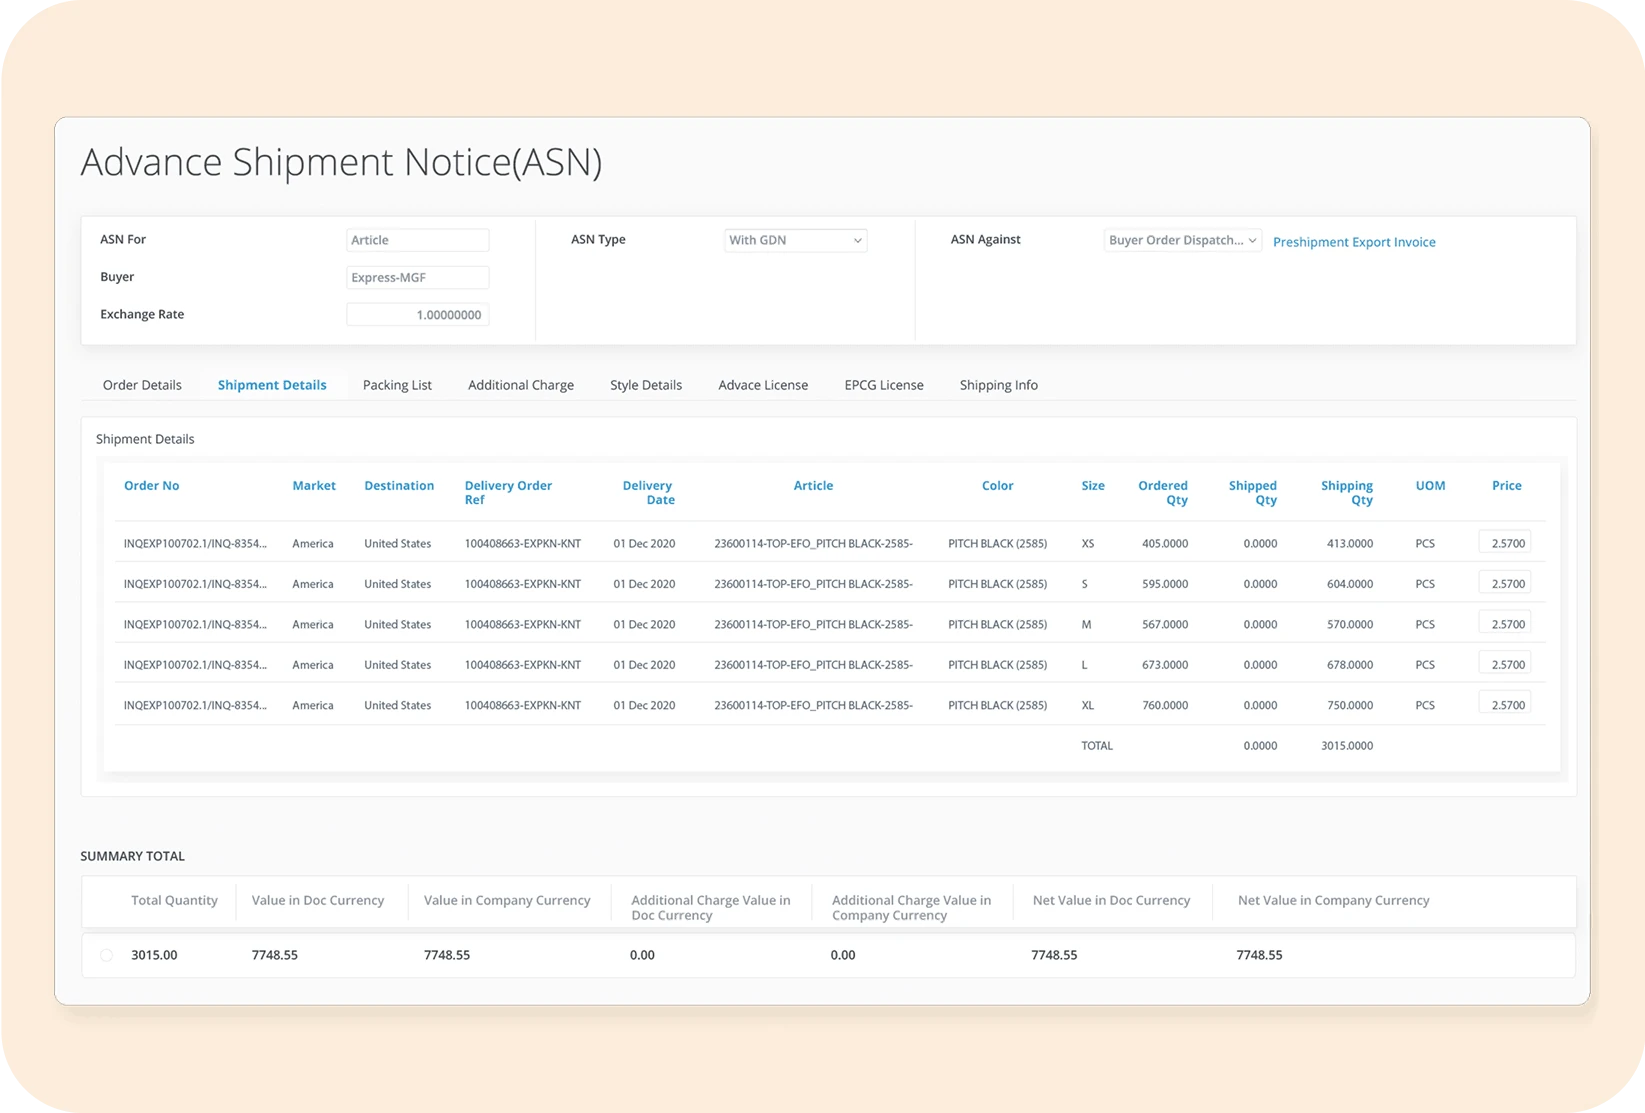Screen dimensions: 1645x1113
Task: Go to the Additional Charge tab
Action: (520, 385)
